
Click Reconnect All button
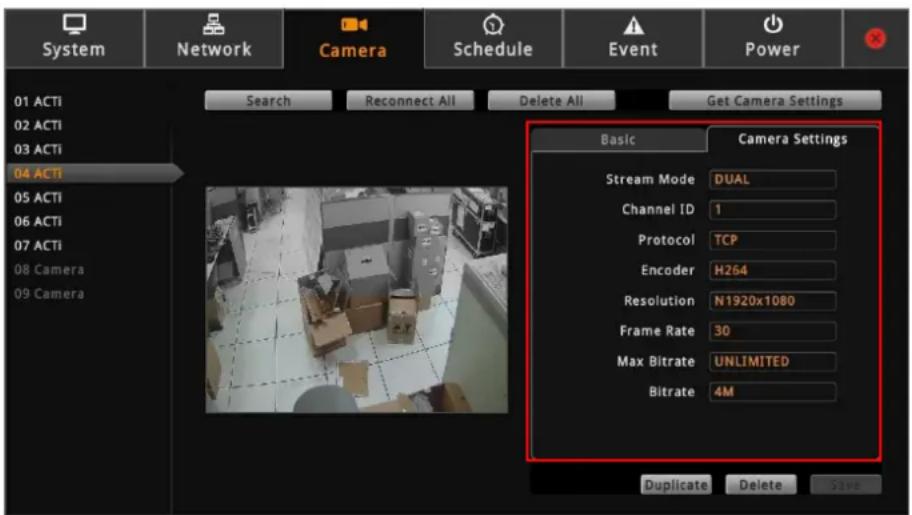click(410, 101)
